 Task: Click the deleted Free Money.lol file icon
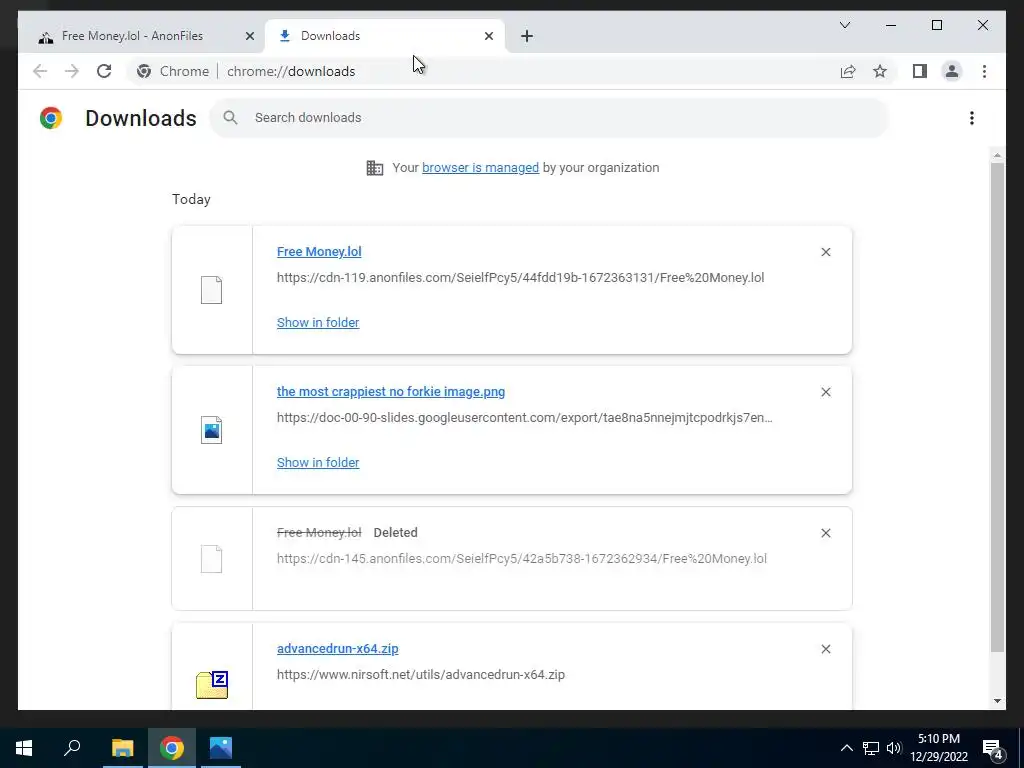(x=211, y=559)
